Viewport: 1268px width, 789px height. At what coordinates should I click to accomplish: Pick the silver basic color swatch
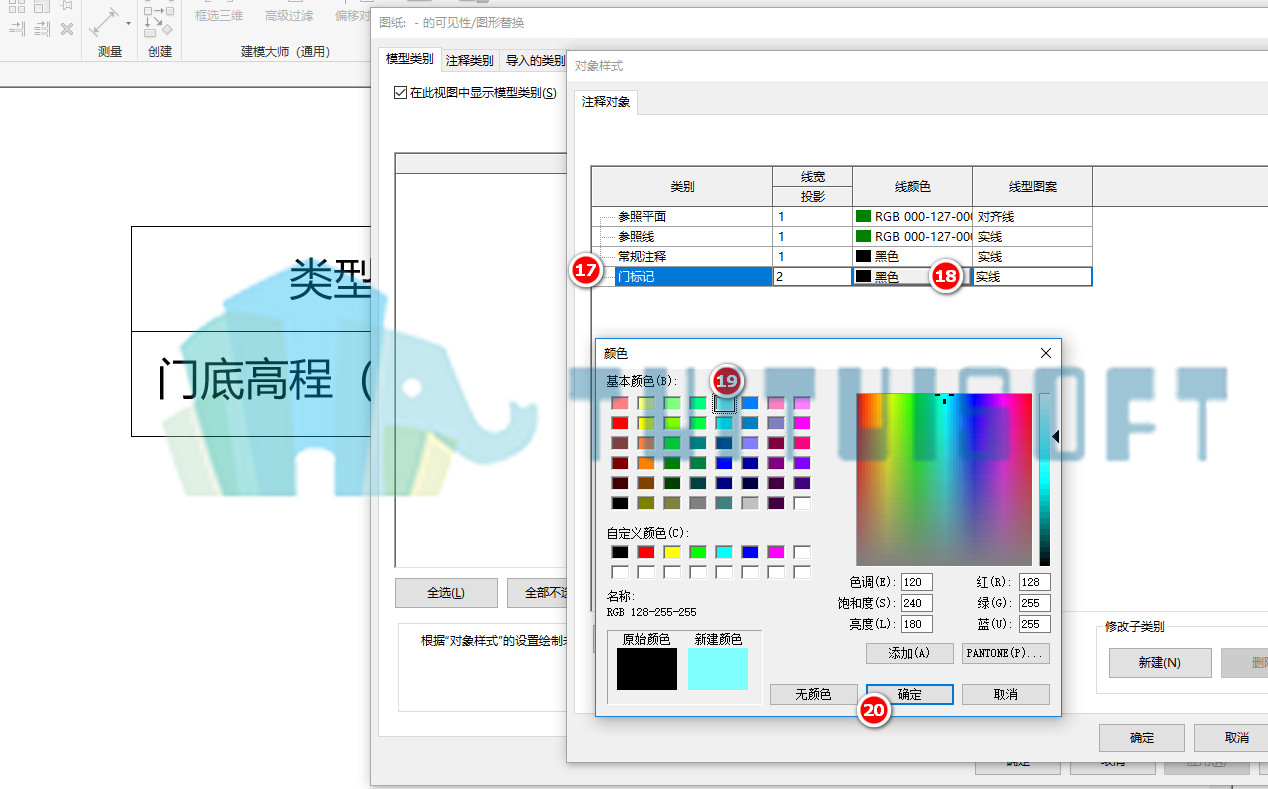pos(750,503)
